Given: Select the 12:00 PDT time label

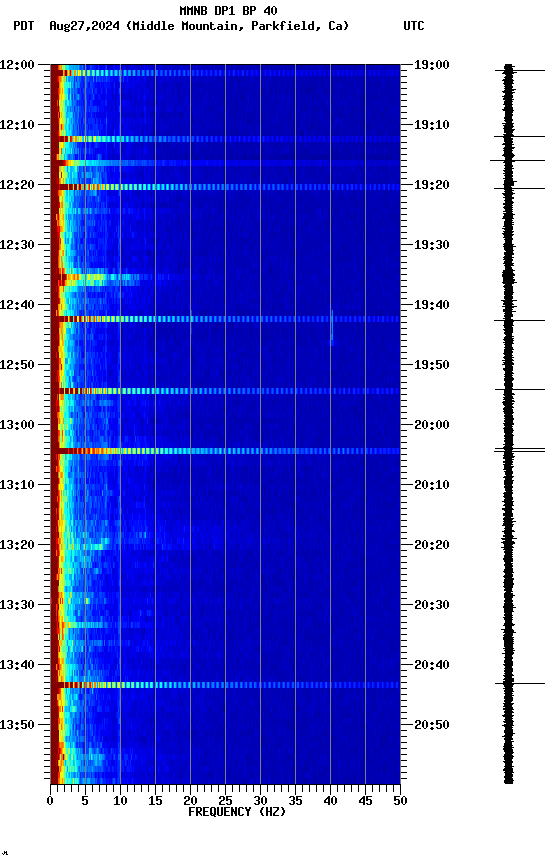Looking at the screenshot, I should click(17, 65).
